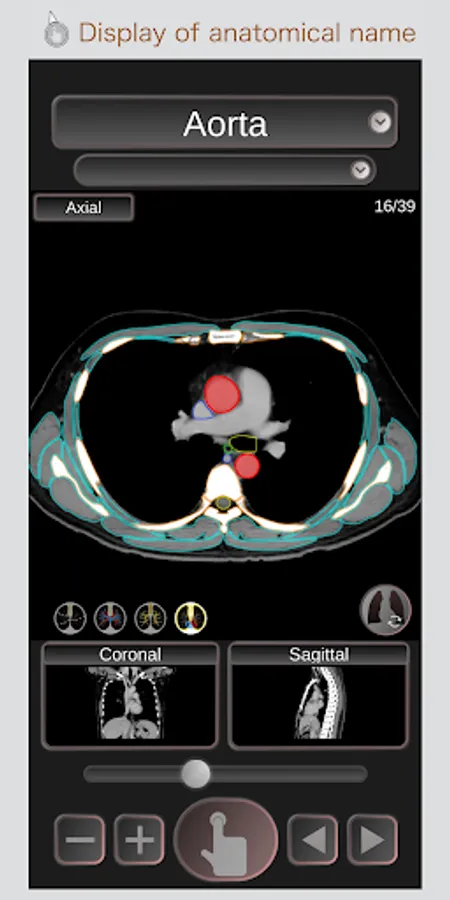The width and height of the screenshot is (450, 900).
Task: Switch to the Sagittal view tab
Action: (319, 654)
